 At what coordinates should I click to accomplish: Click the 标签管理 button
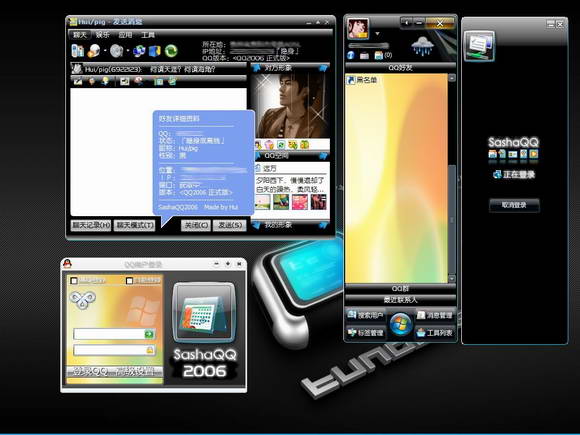[x=365, y=333]
